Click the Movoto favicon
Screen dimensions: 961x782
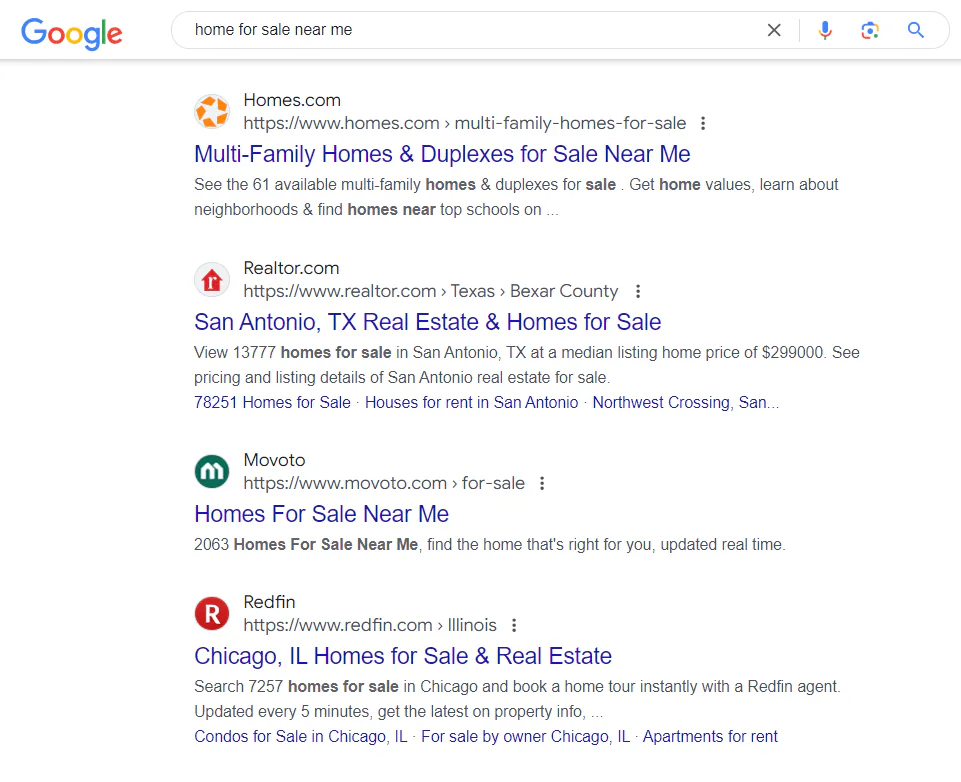(x=212, y=471)
